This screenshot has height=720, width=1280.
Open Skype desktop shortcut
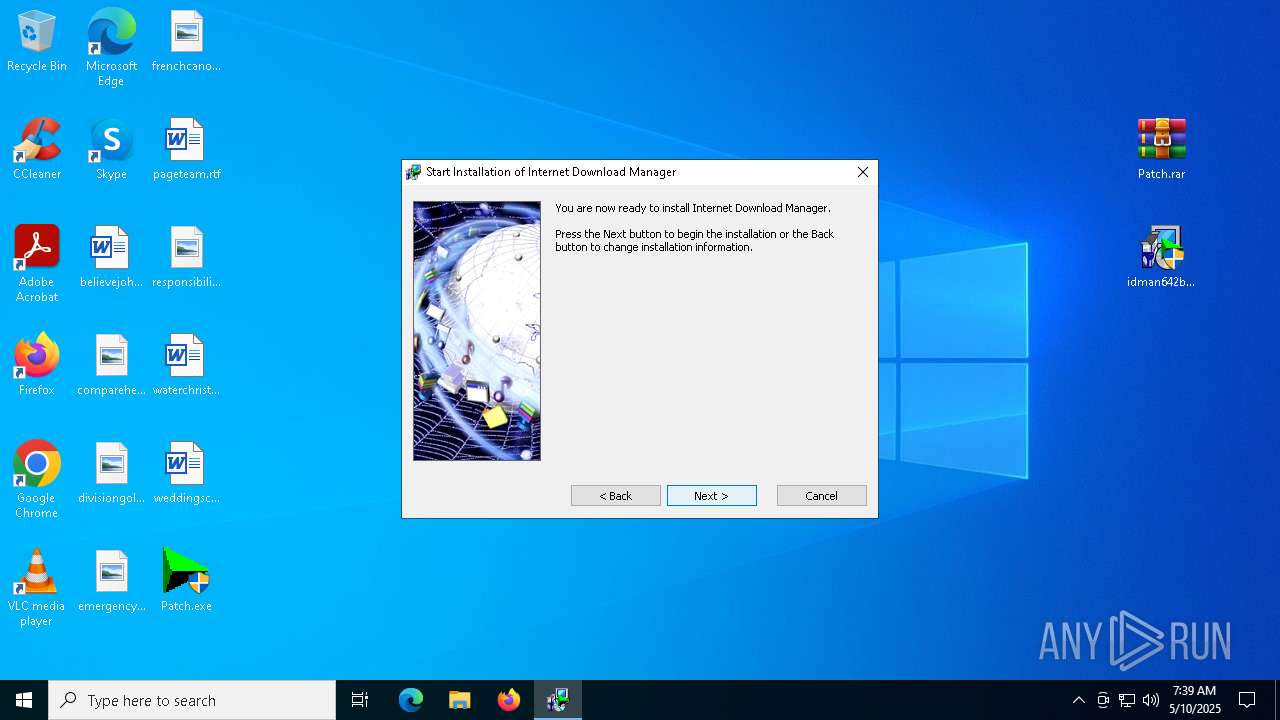tap(111, 149)
